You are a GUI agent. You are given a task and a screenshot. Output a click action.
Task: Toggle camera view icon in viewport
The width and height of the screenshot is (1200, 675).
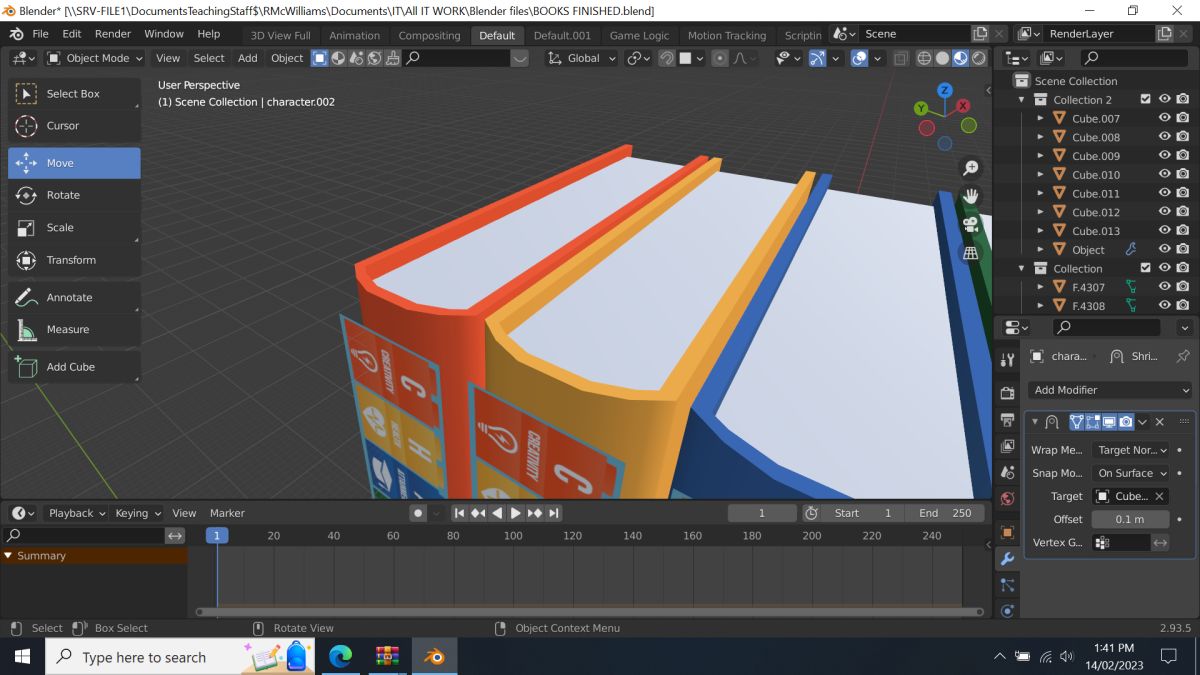click(x=970, y=224)
